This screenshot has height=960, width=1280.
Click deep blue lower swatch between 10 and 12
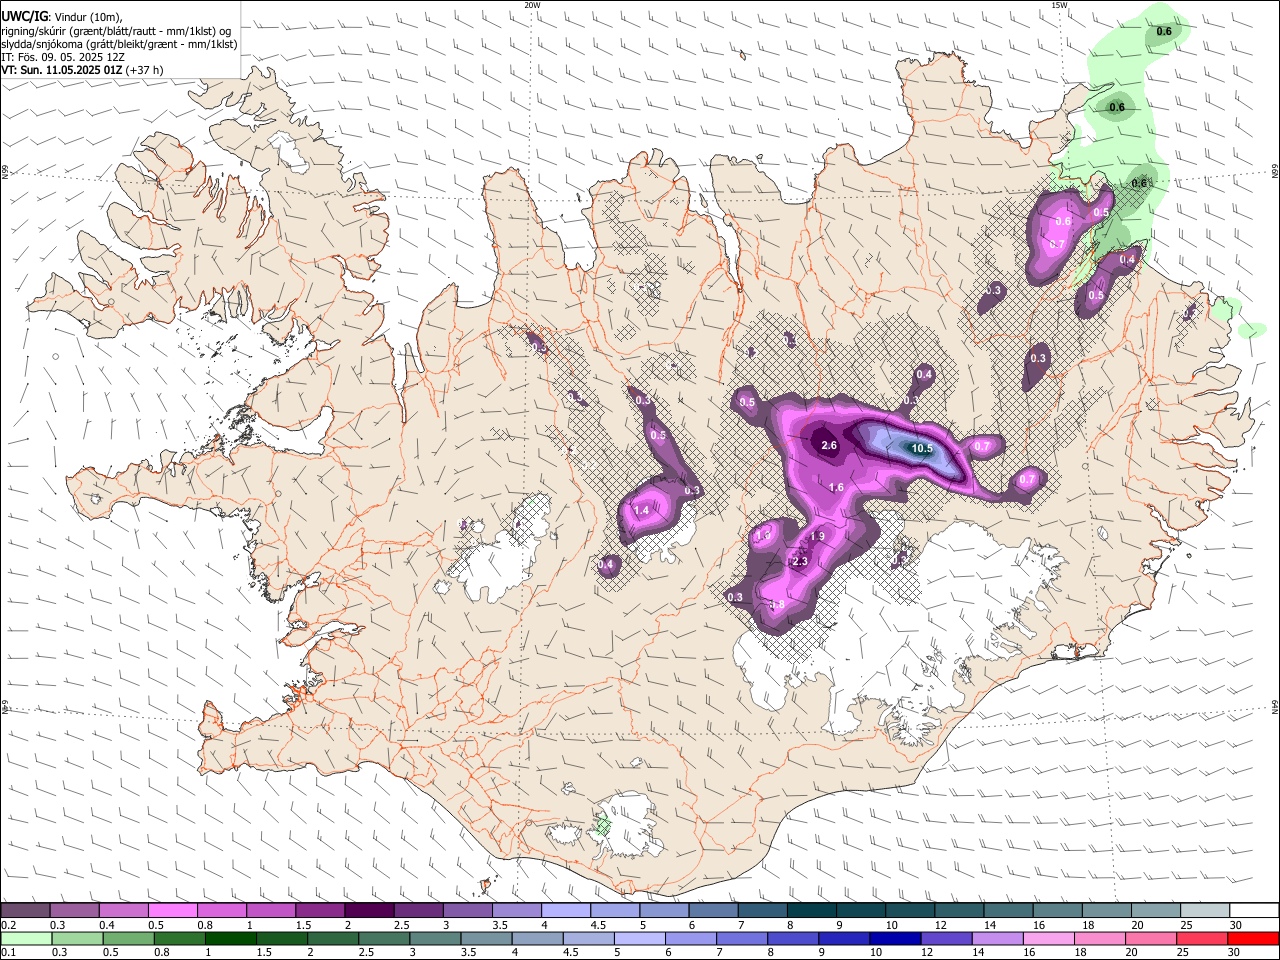[x=895, y=938]
